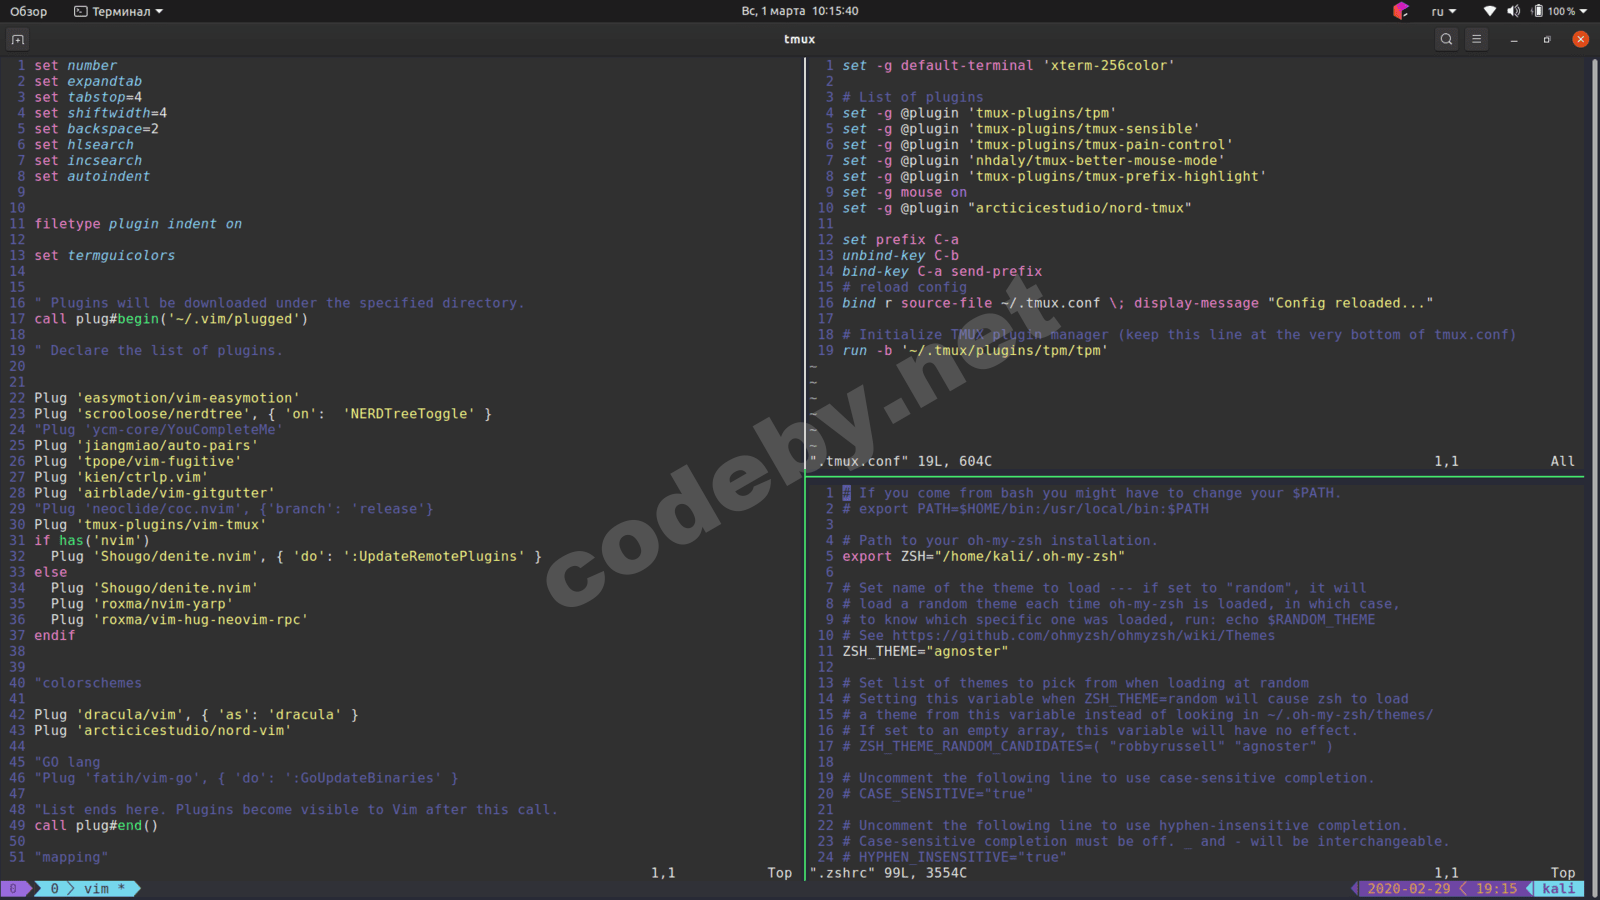Restore down the terminal window
This screenshot has height=900, width=1600.
pos(1547,39)
